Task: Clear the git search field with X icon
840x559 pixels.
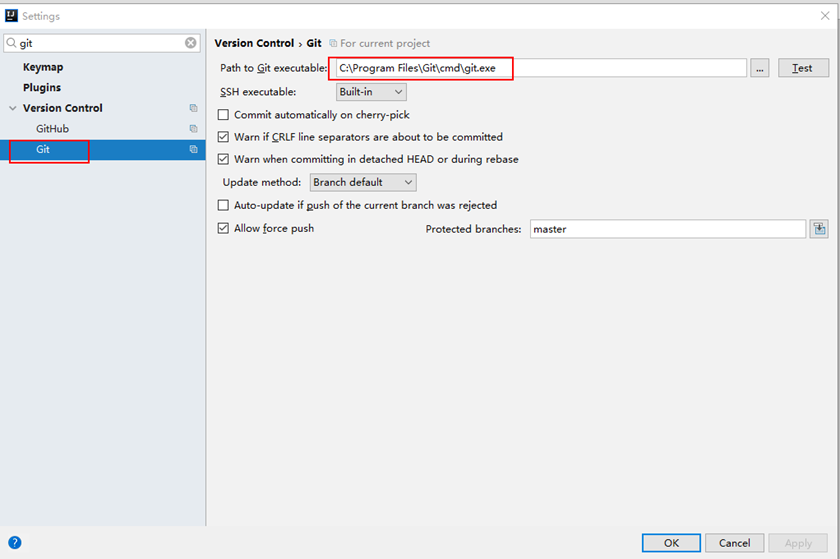Action: coord(191,43)
